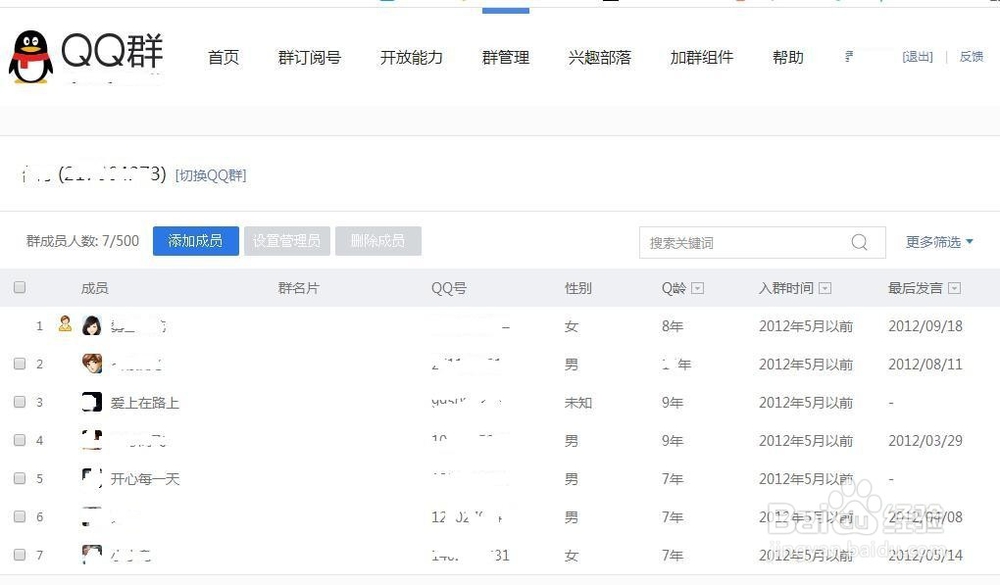Click the Q龄 column sort arrow

[x=698, y=289]
